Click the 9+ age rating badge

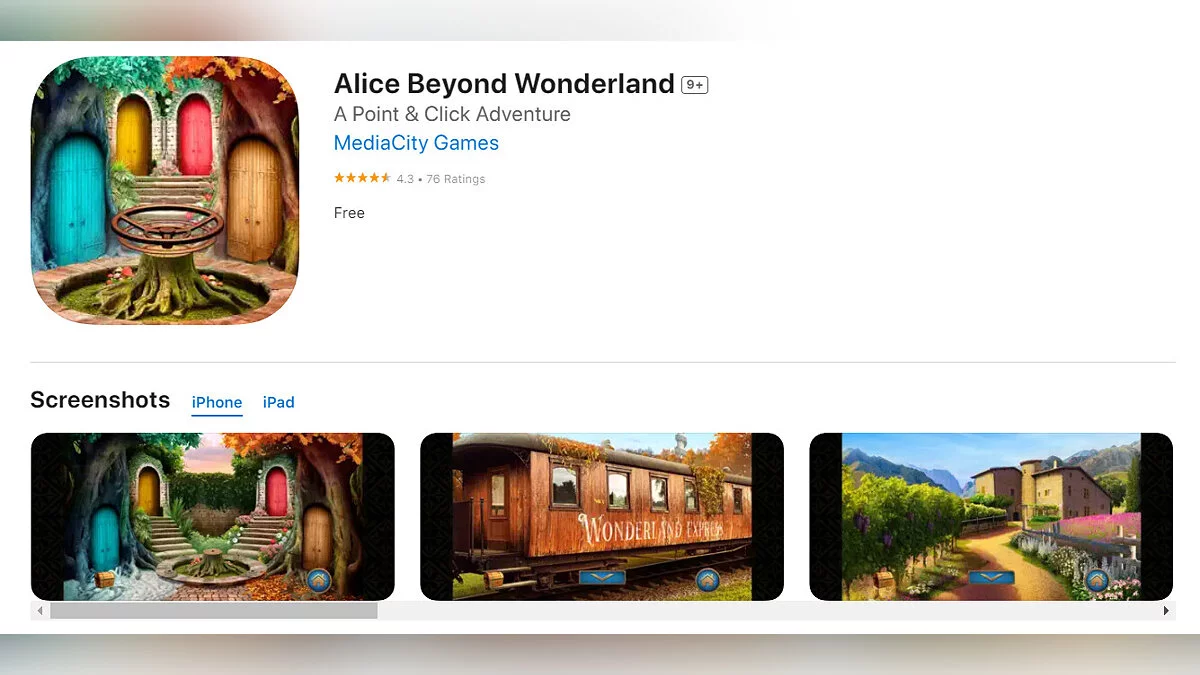pos(695,85)
